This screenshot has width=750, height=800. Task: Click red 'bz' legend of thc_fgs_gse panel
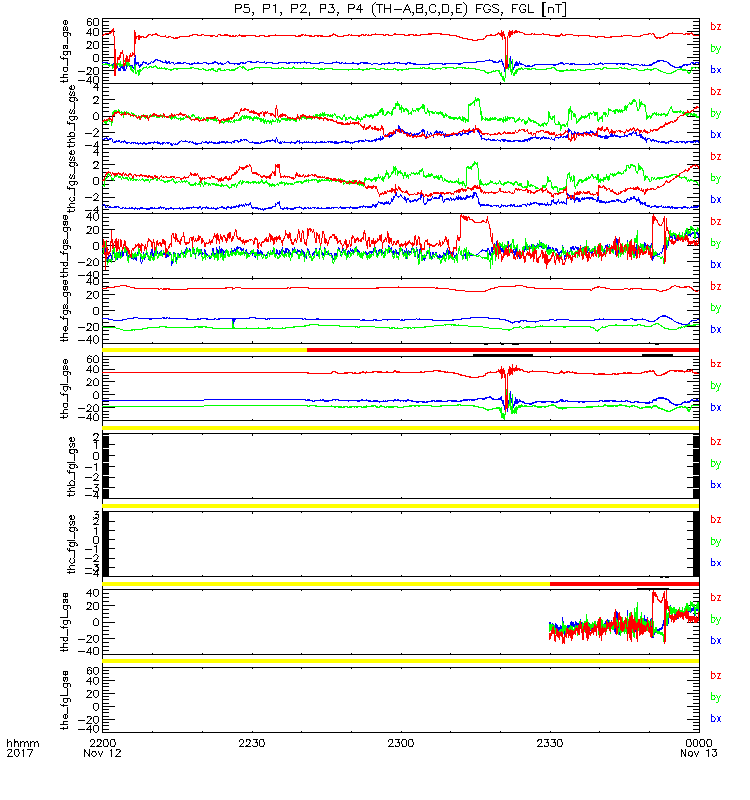(716, 156)
